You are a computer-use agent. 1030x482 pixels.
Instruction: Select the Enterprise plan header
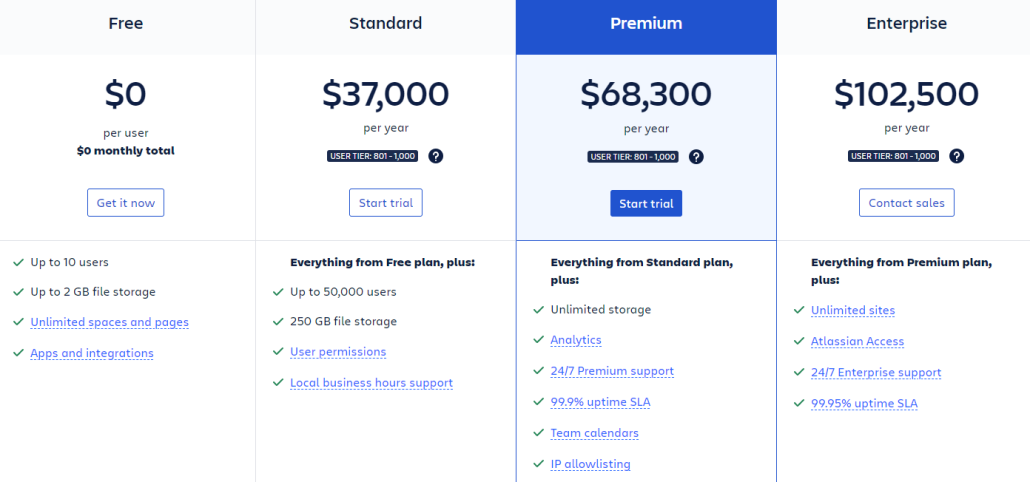pos(906,23)
